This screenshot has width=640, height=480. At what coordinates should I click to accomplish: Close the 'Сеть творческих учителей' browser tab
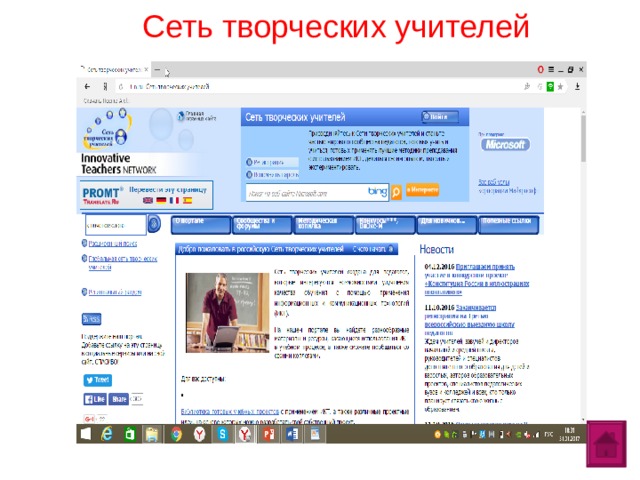[146, 70]
